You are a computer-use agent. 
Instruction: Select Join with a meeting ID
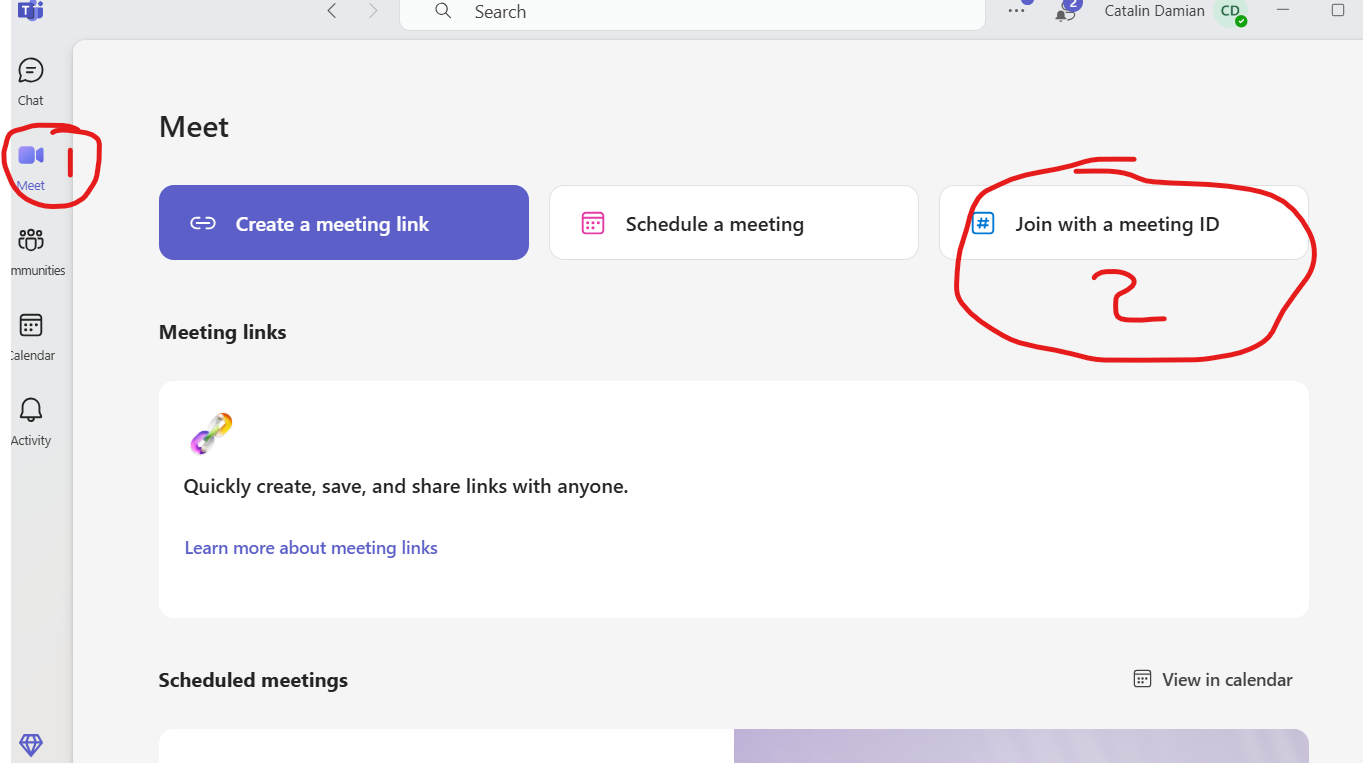coord(1123,223)
